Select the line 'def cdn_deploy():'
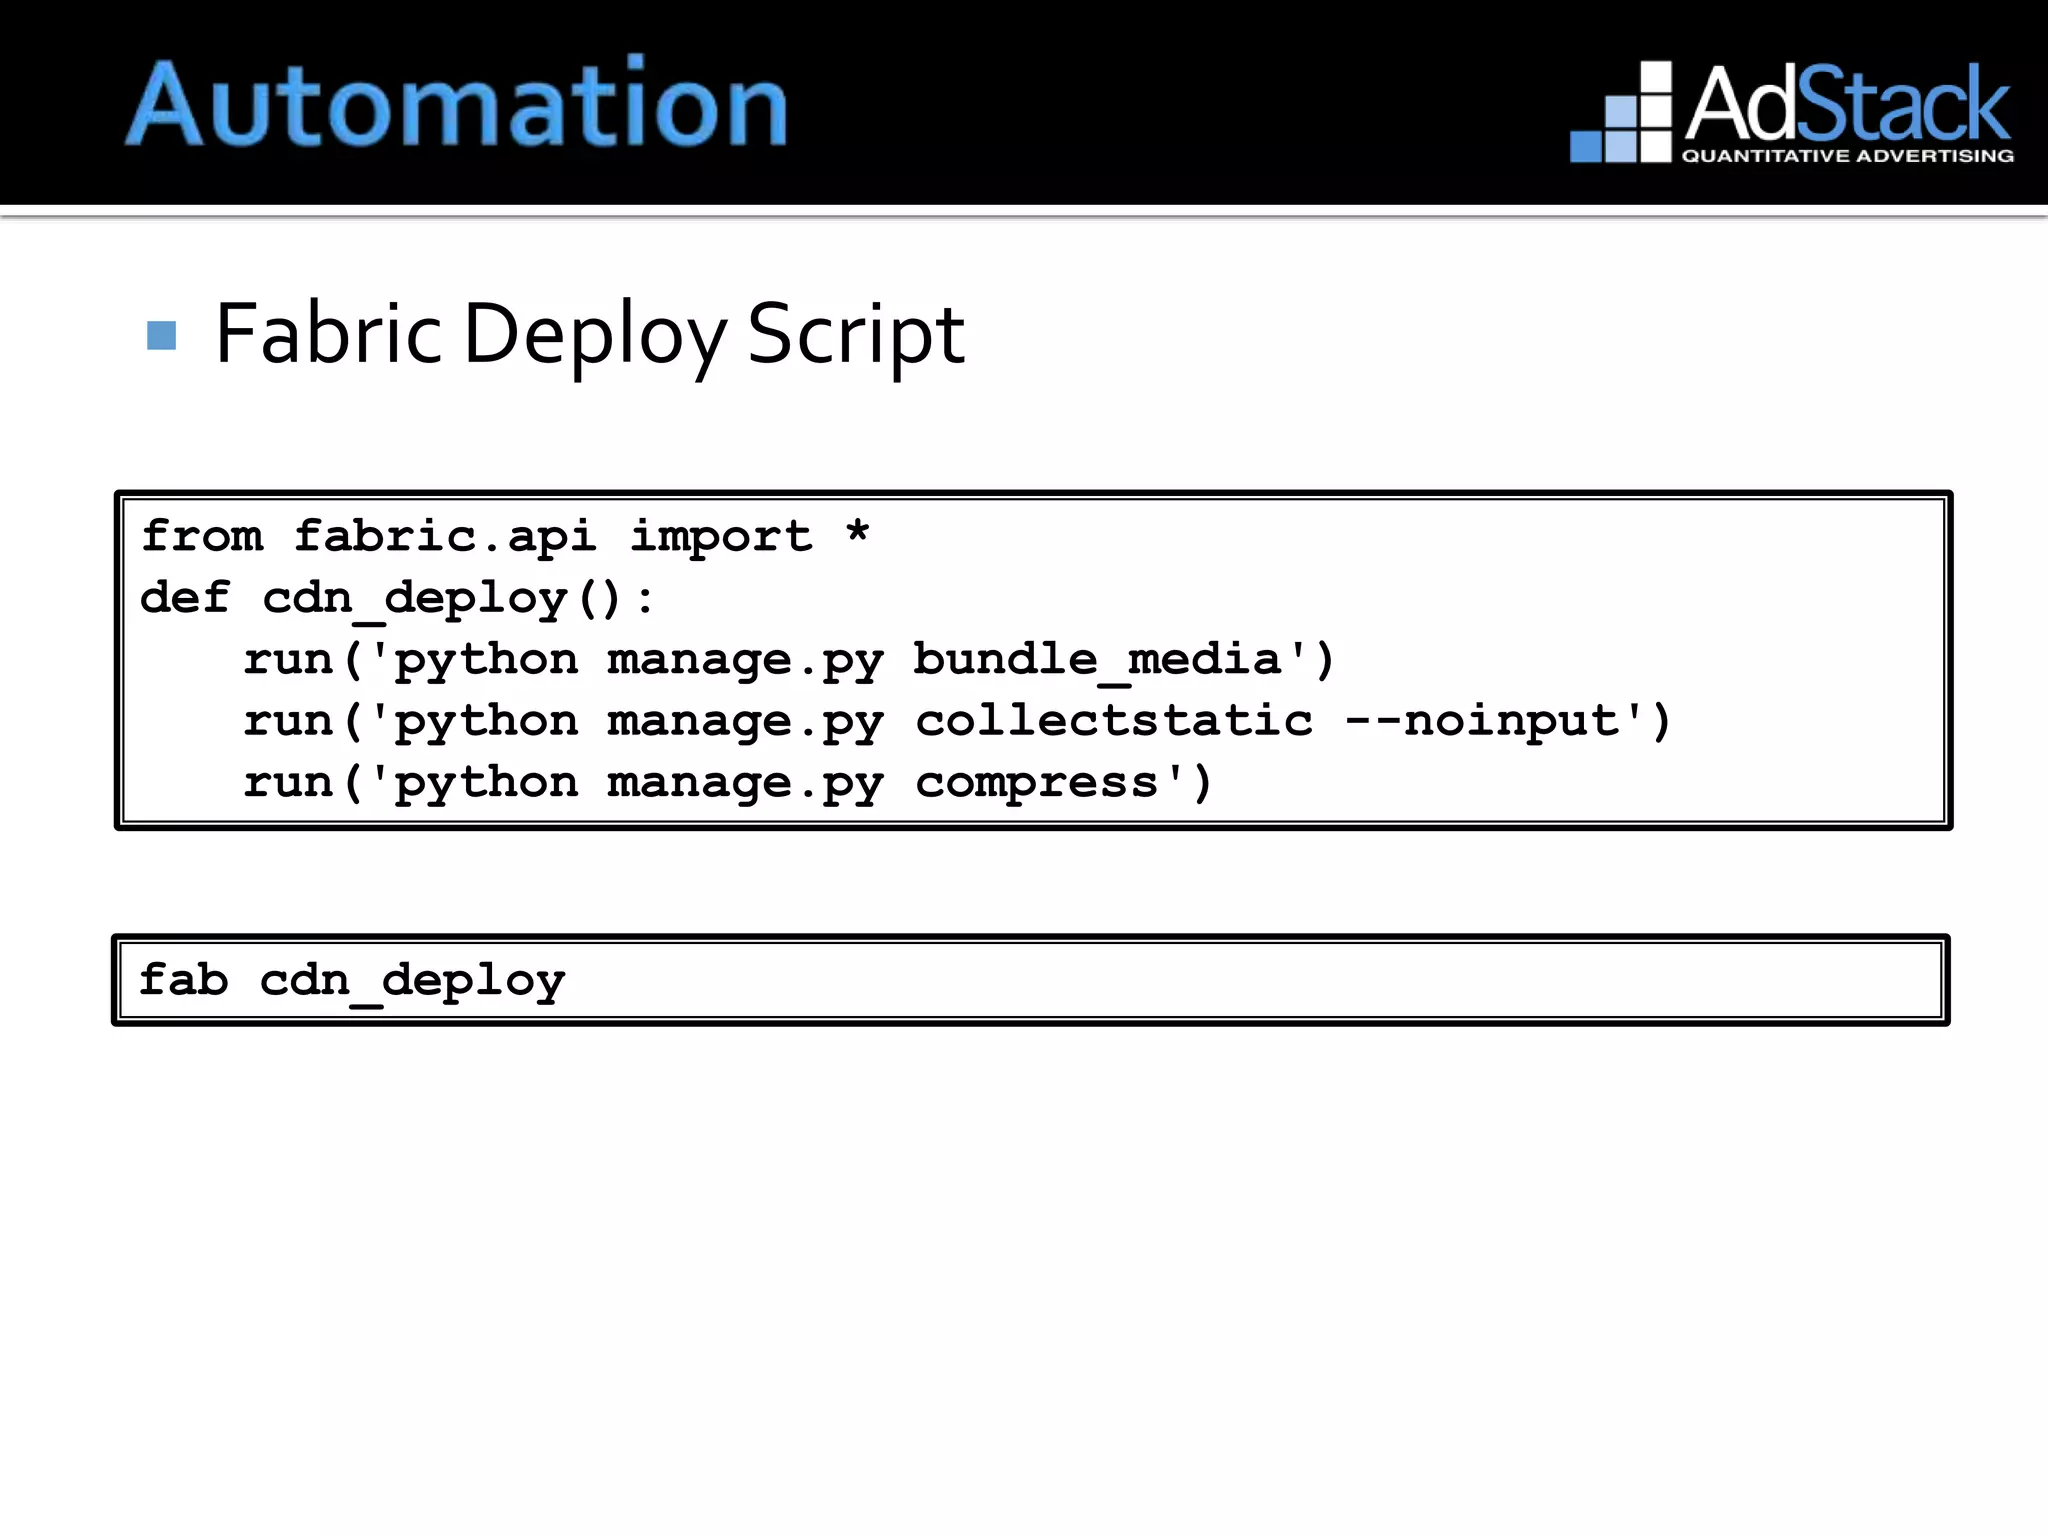 pos(397,600)
